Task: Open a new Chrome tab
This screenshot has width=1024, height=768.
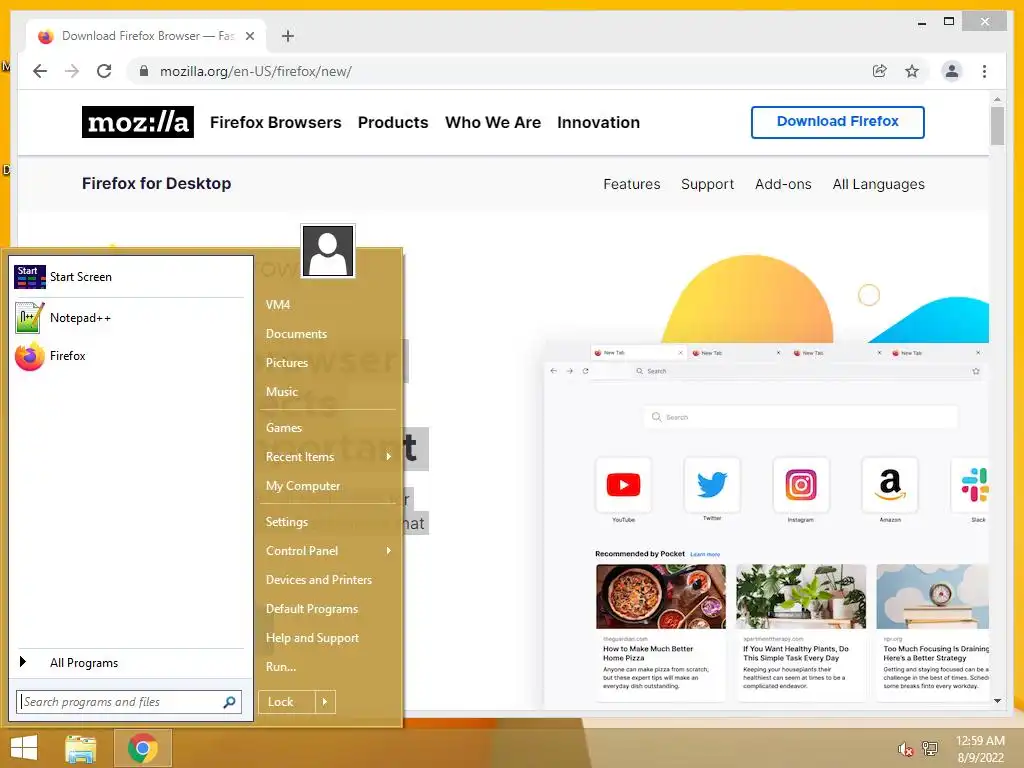Action: (288, 36)
